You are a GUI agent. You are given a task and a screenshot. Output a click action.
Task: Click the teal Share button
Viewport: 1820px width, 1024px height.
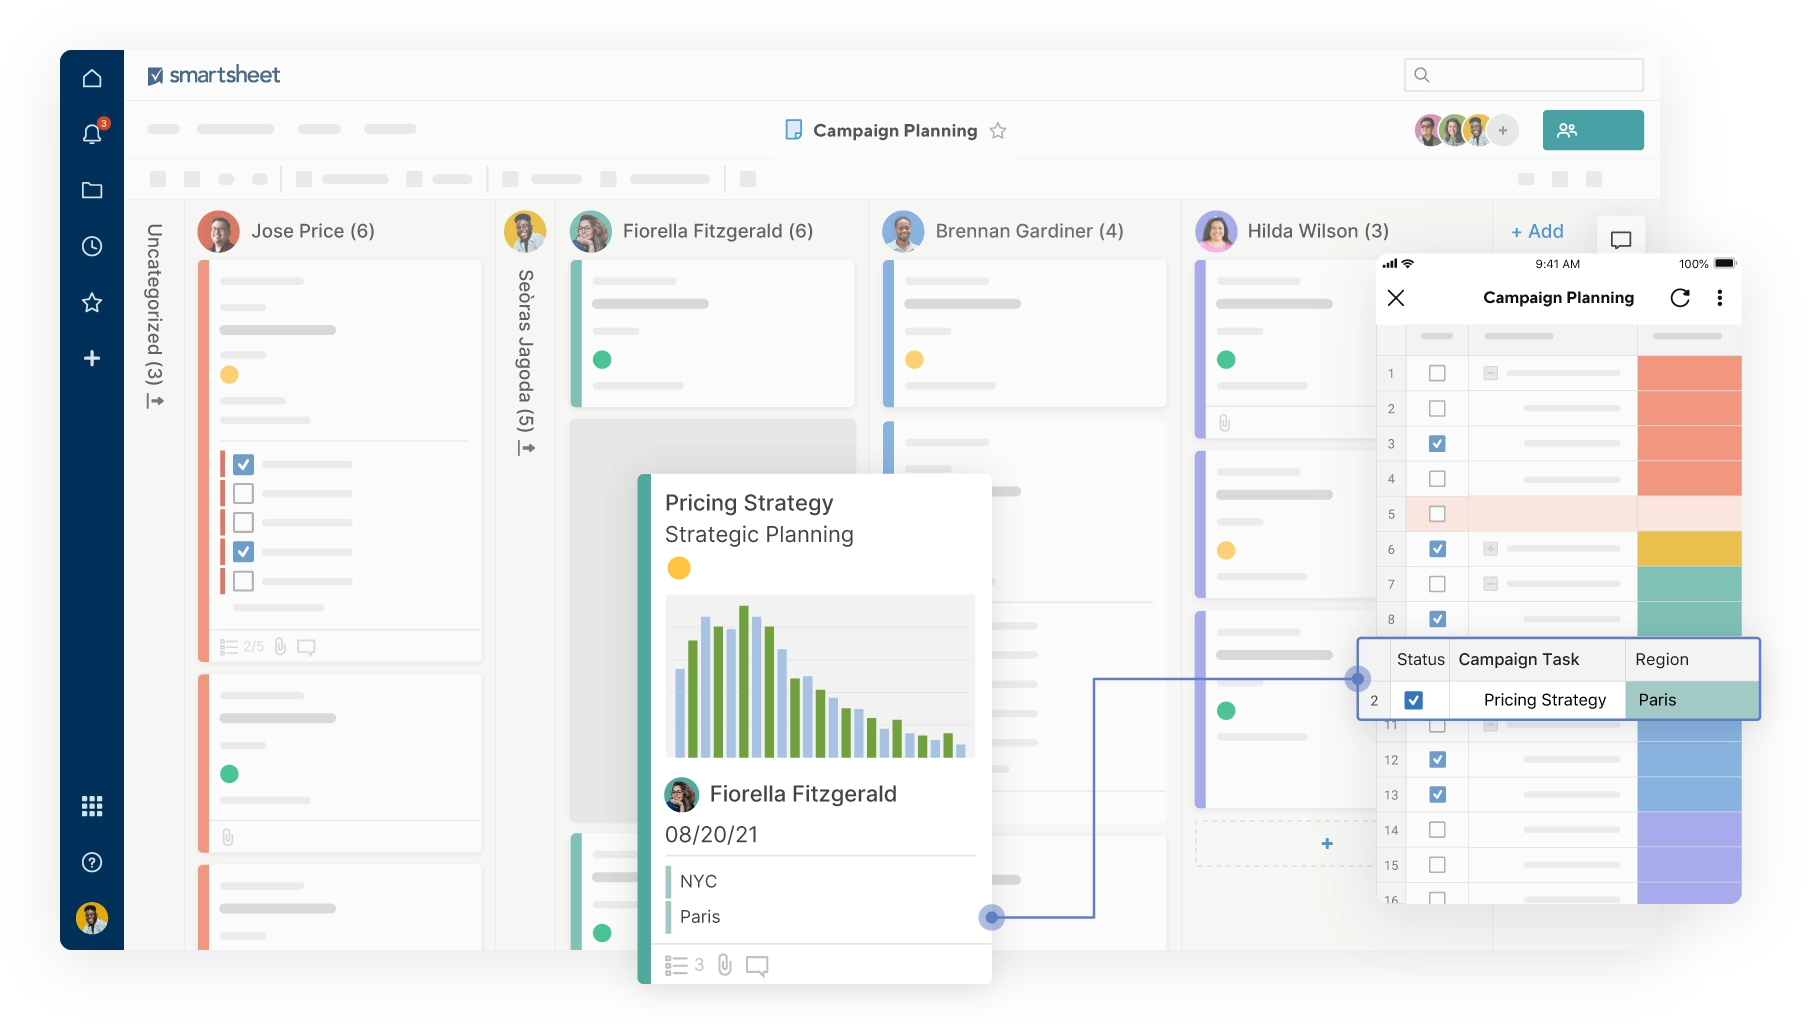point(1592,130)
